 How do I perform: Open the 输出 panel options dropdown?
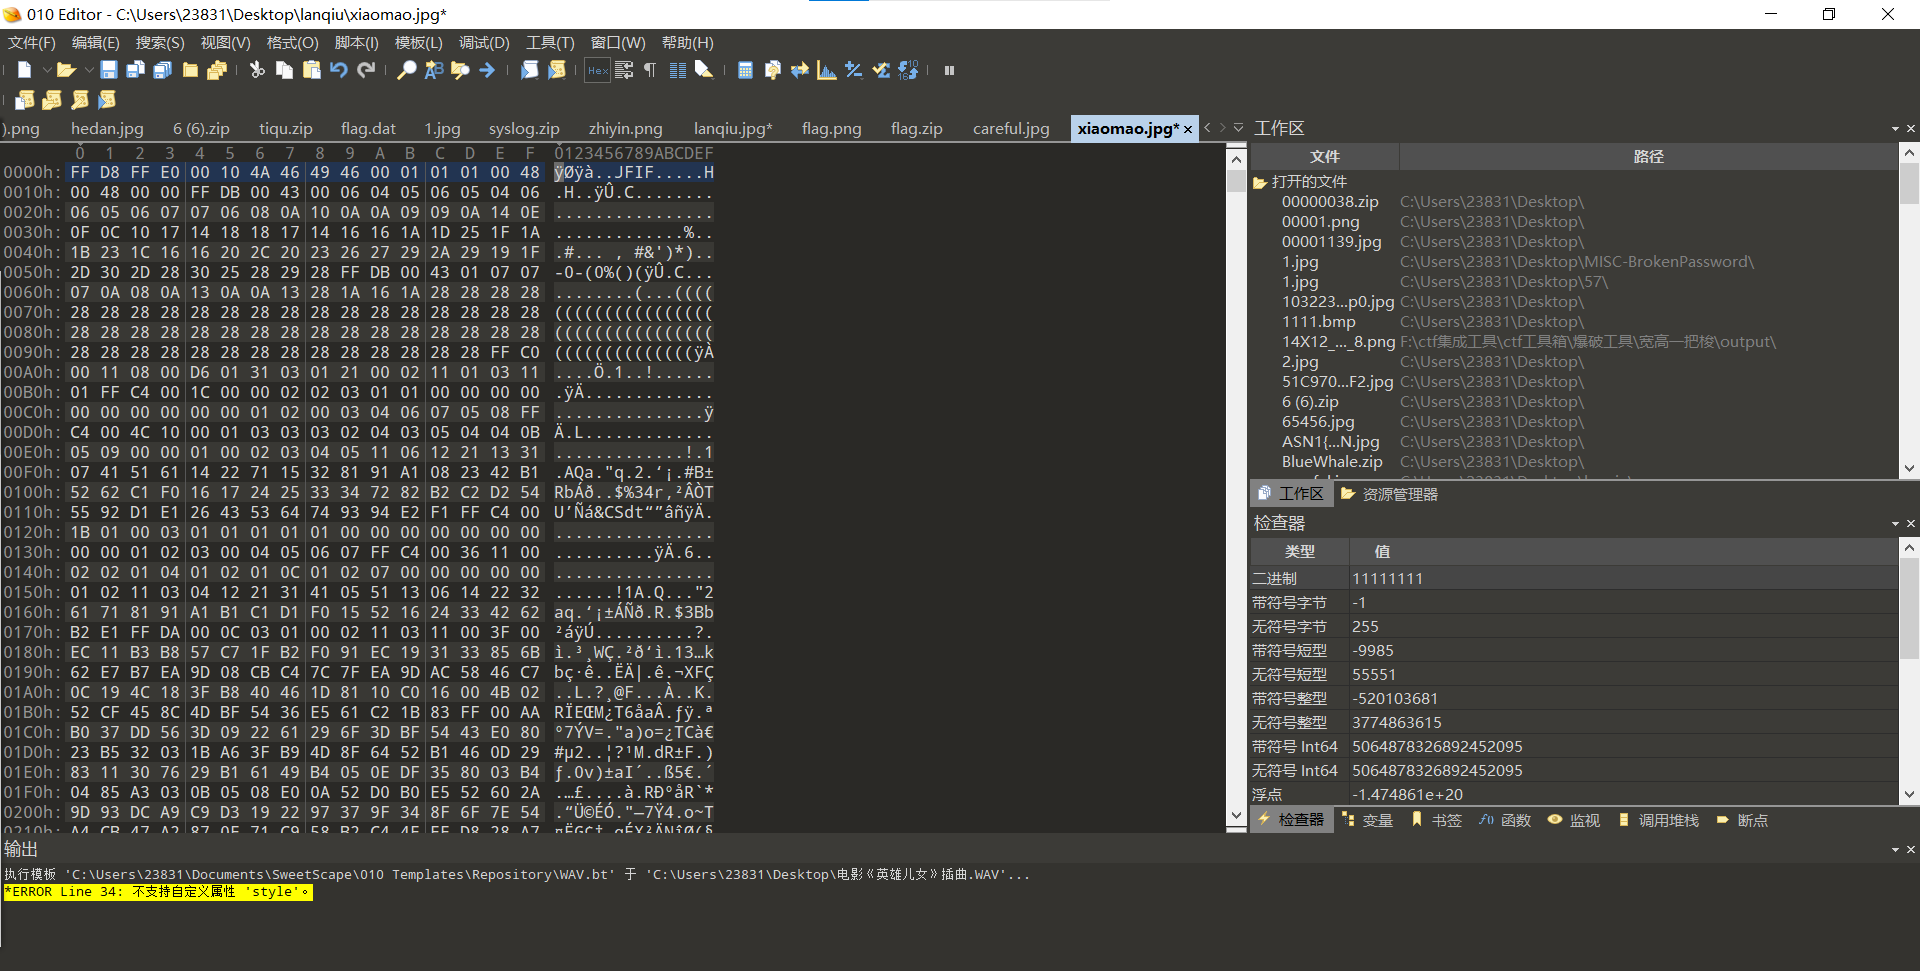(x=1895, y=850)
